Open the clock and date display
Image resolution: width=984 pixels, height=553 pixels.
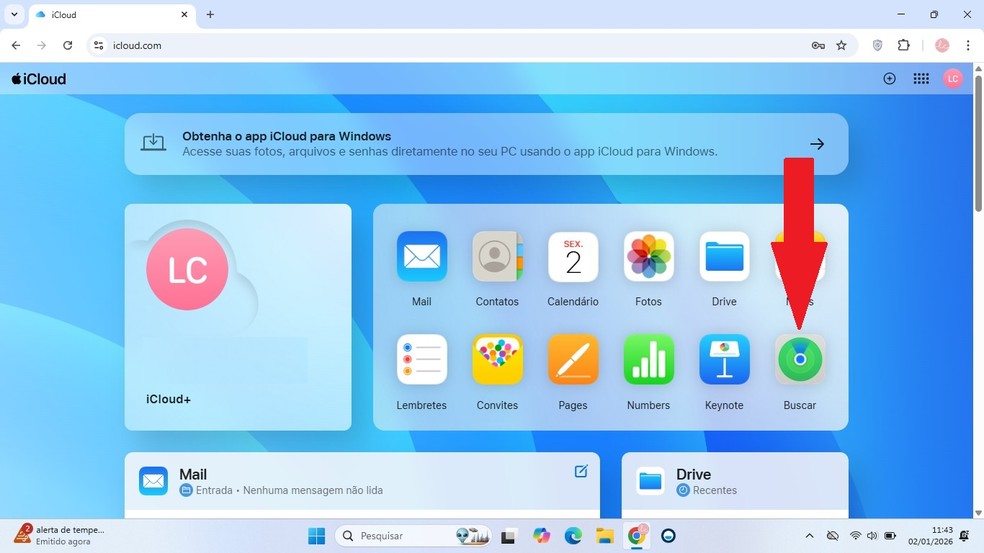(931, 535)
